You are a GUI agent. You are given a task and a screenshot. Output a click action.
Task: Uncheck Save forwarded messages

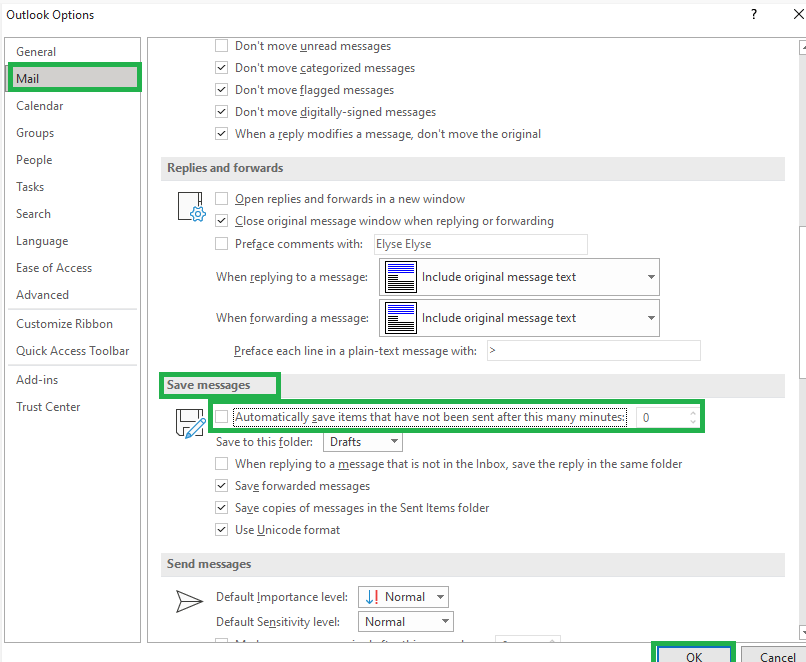click(222, 485)
